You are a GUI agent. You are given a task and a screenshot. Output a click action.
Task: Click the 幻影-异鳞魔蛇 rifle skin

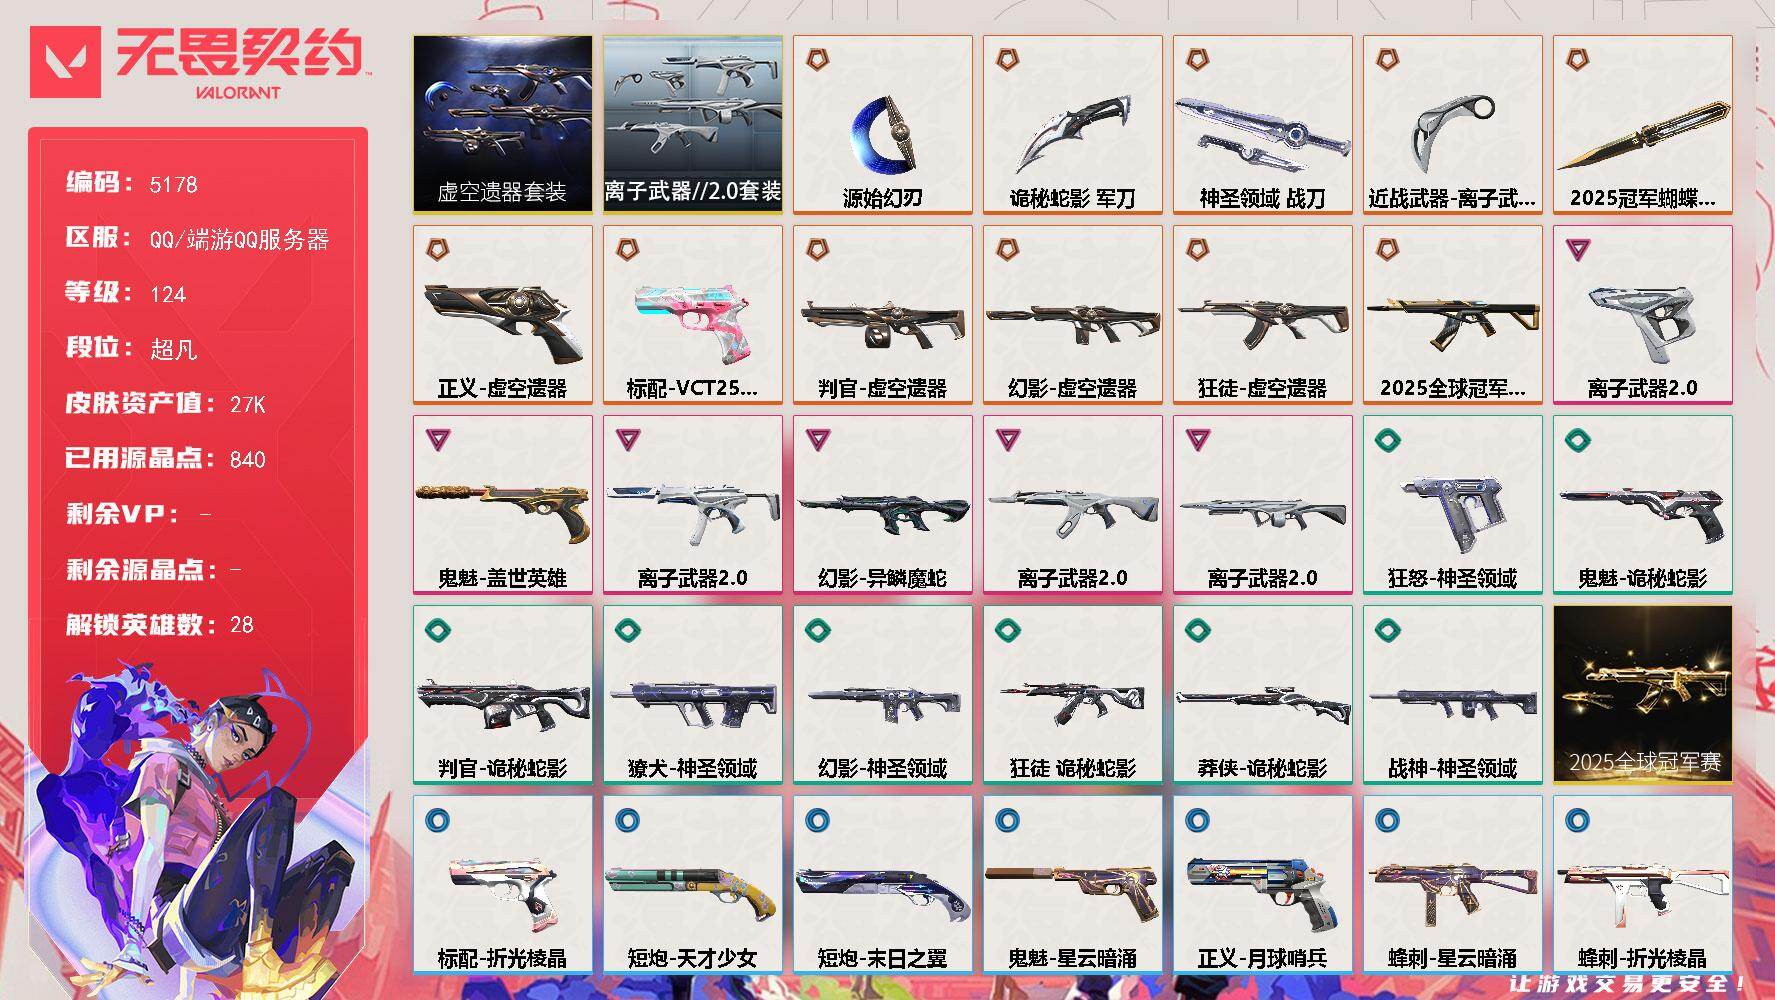[882, 505]
